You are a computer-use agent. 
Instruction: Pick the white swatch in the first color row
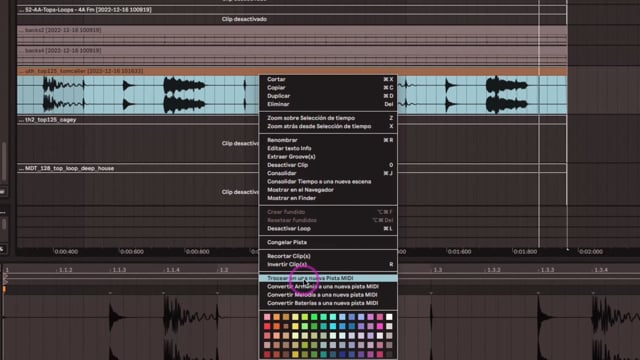389,317
